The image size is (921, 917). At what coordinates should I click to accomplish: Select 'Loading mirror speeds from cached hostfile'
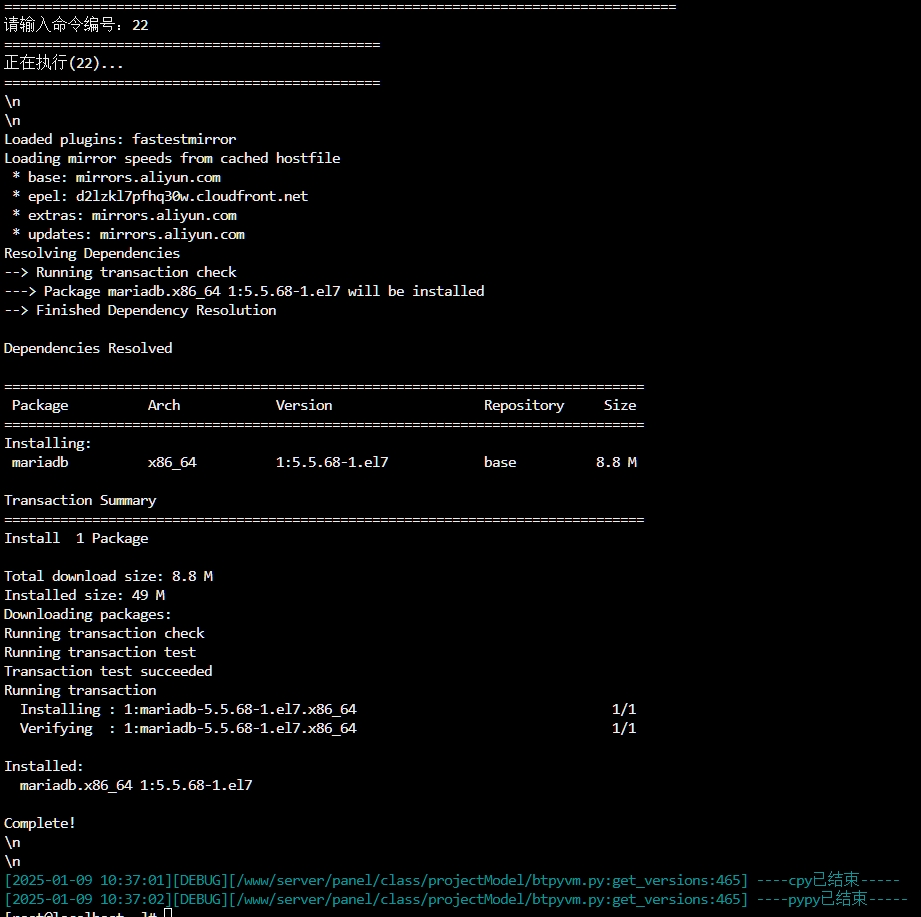[x=172, y=158]
